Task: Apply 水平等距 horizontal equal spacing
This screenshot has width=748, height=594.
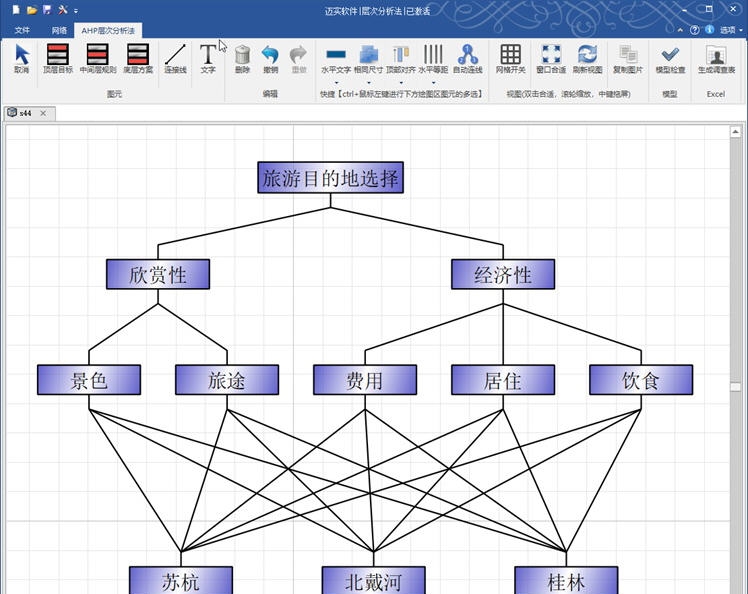Action: 433,58
